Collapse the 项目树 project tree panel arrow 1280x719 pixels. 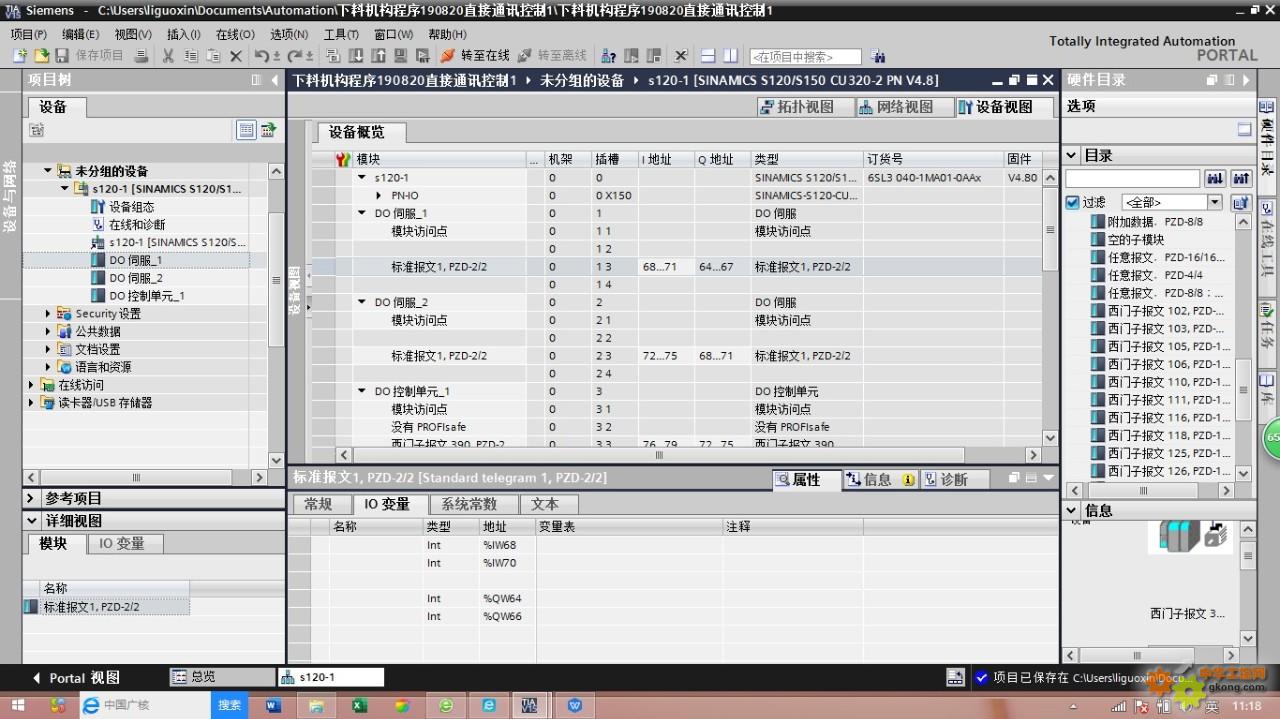pos(275,80)
